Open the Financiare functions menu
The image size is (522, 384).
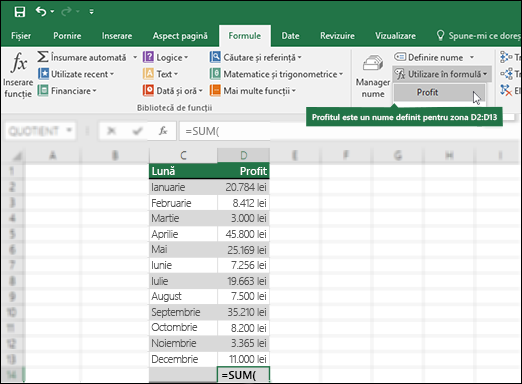click(67, 91)
